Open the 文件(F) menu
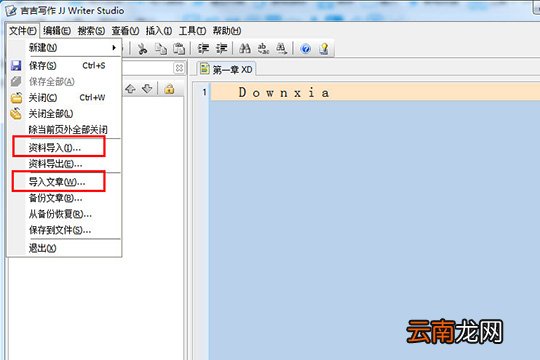The height and width of the screenshot is (360, 540). (22, 31)
